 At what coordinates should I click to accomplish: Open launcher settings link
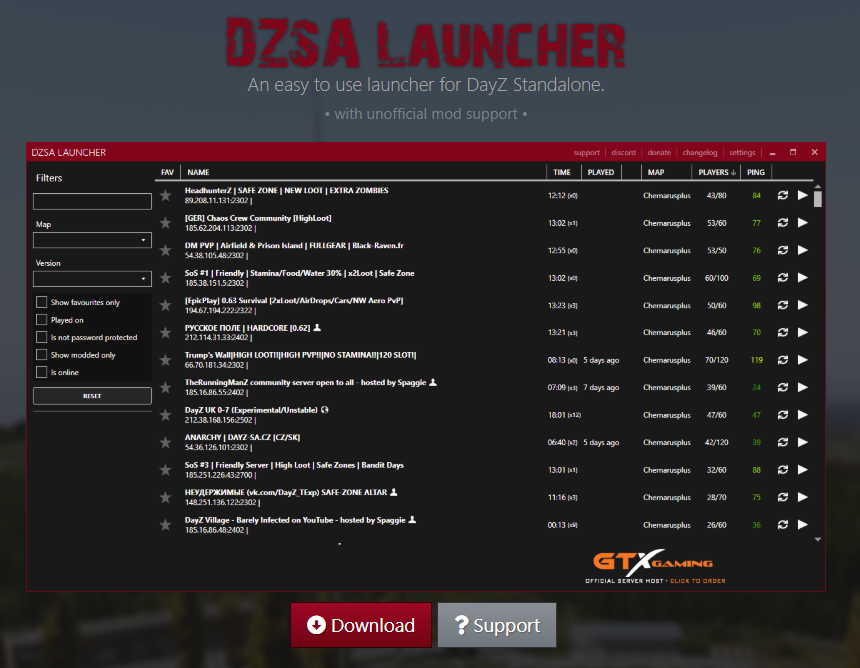pyautogui.click(x=742, y=152)
